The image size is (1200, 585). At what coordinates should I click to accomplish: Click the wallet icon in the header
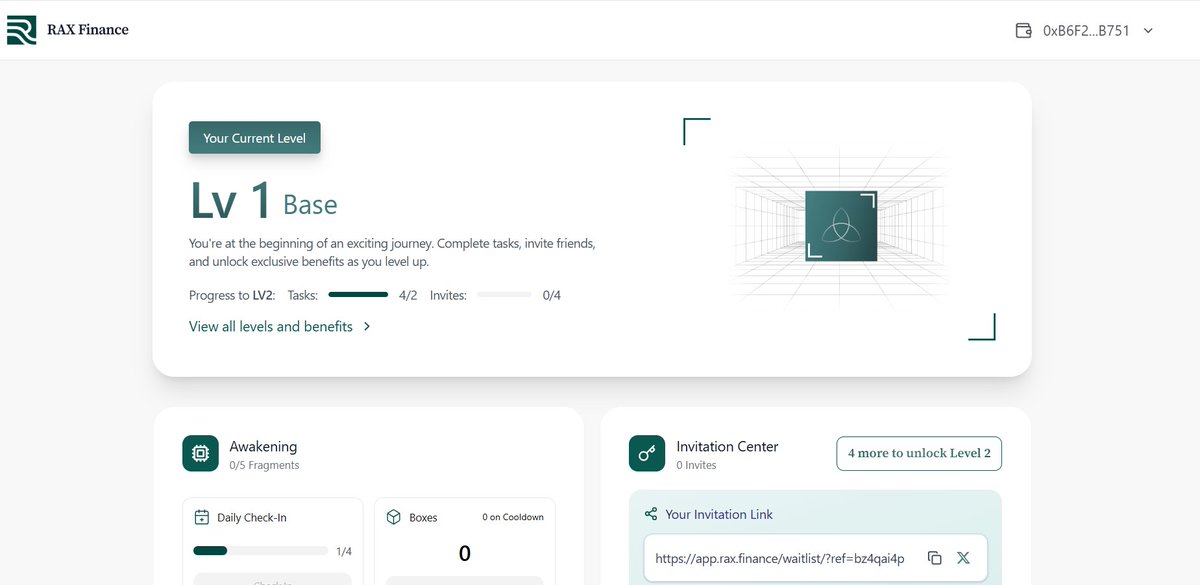coord(1023,31)
